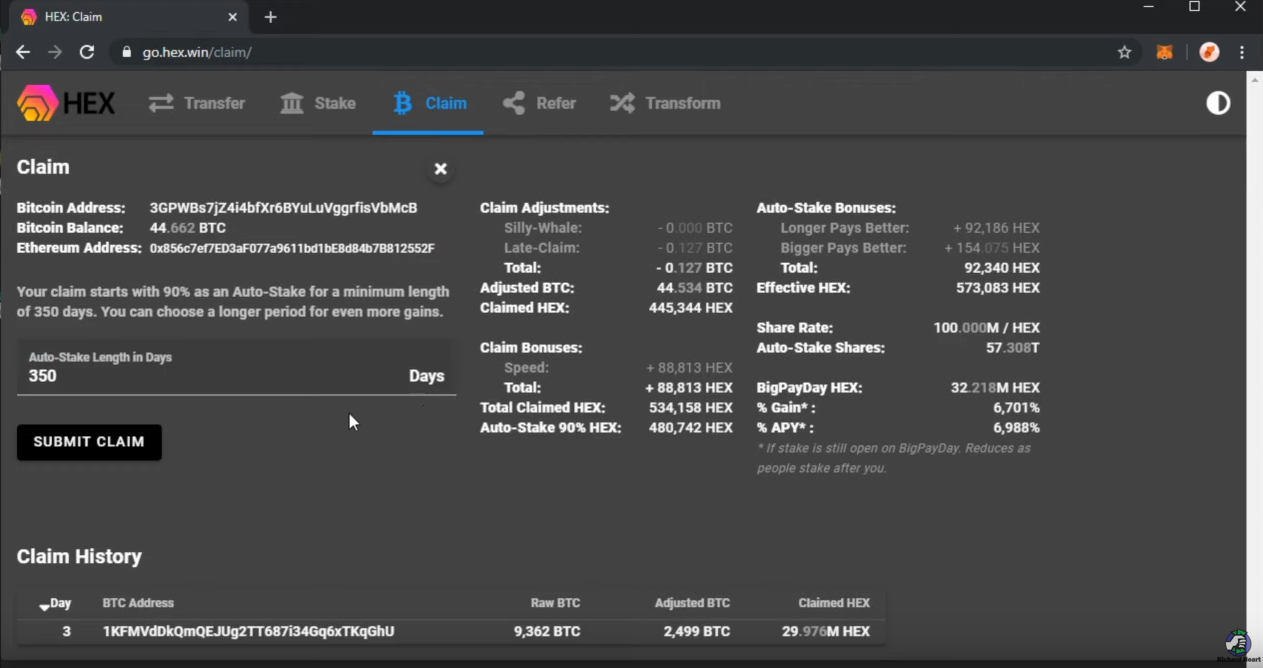Open Chrome three-dot menu
1263x668 pixels.
click(1242, 52)
